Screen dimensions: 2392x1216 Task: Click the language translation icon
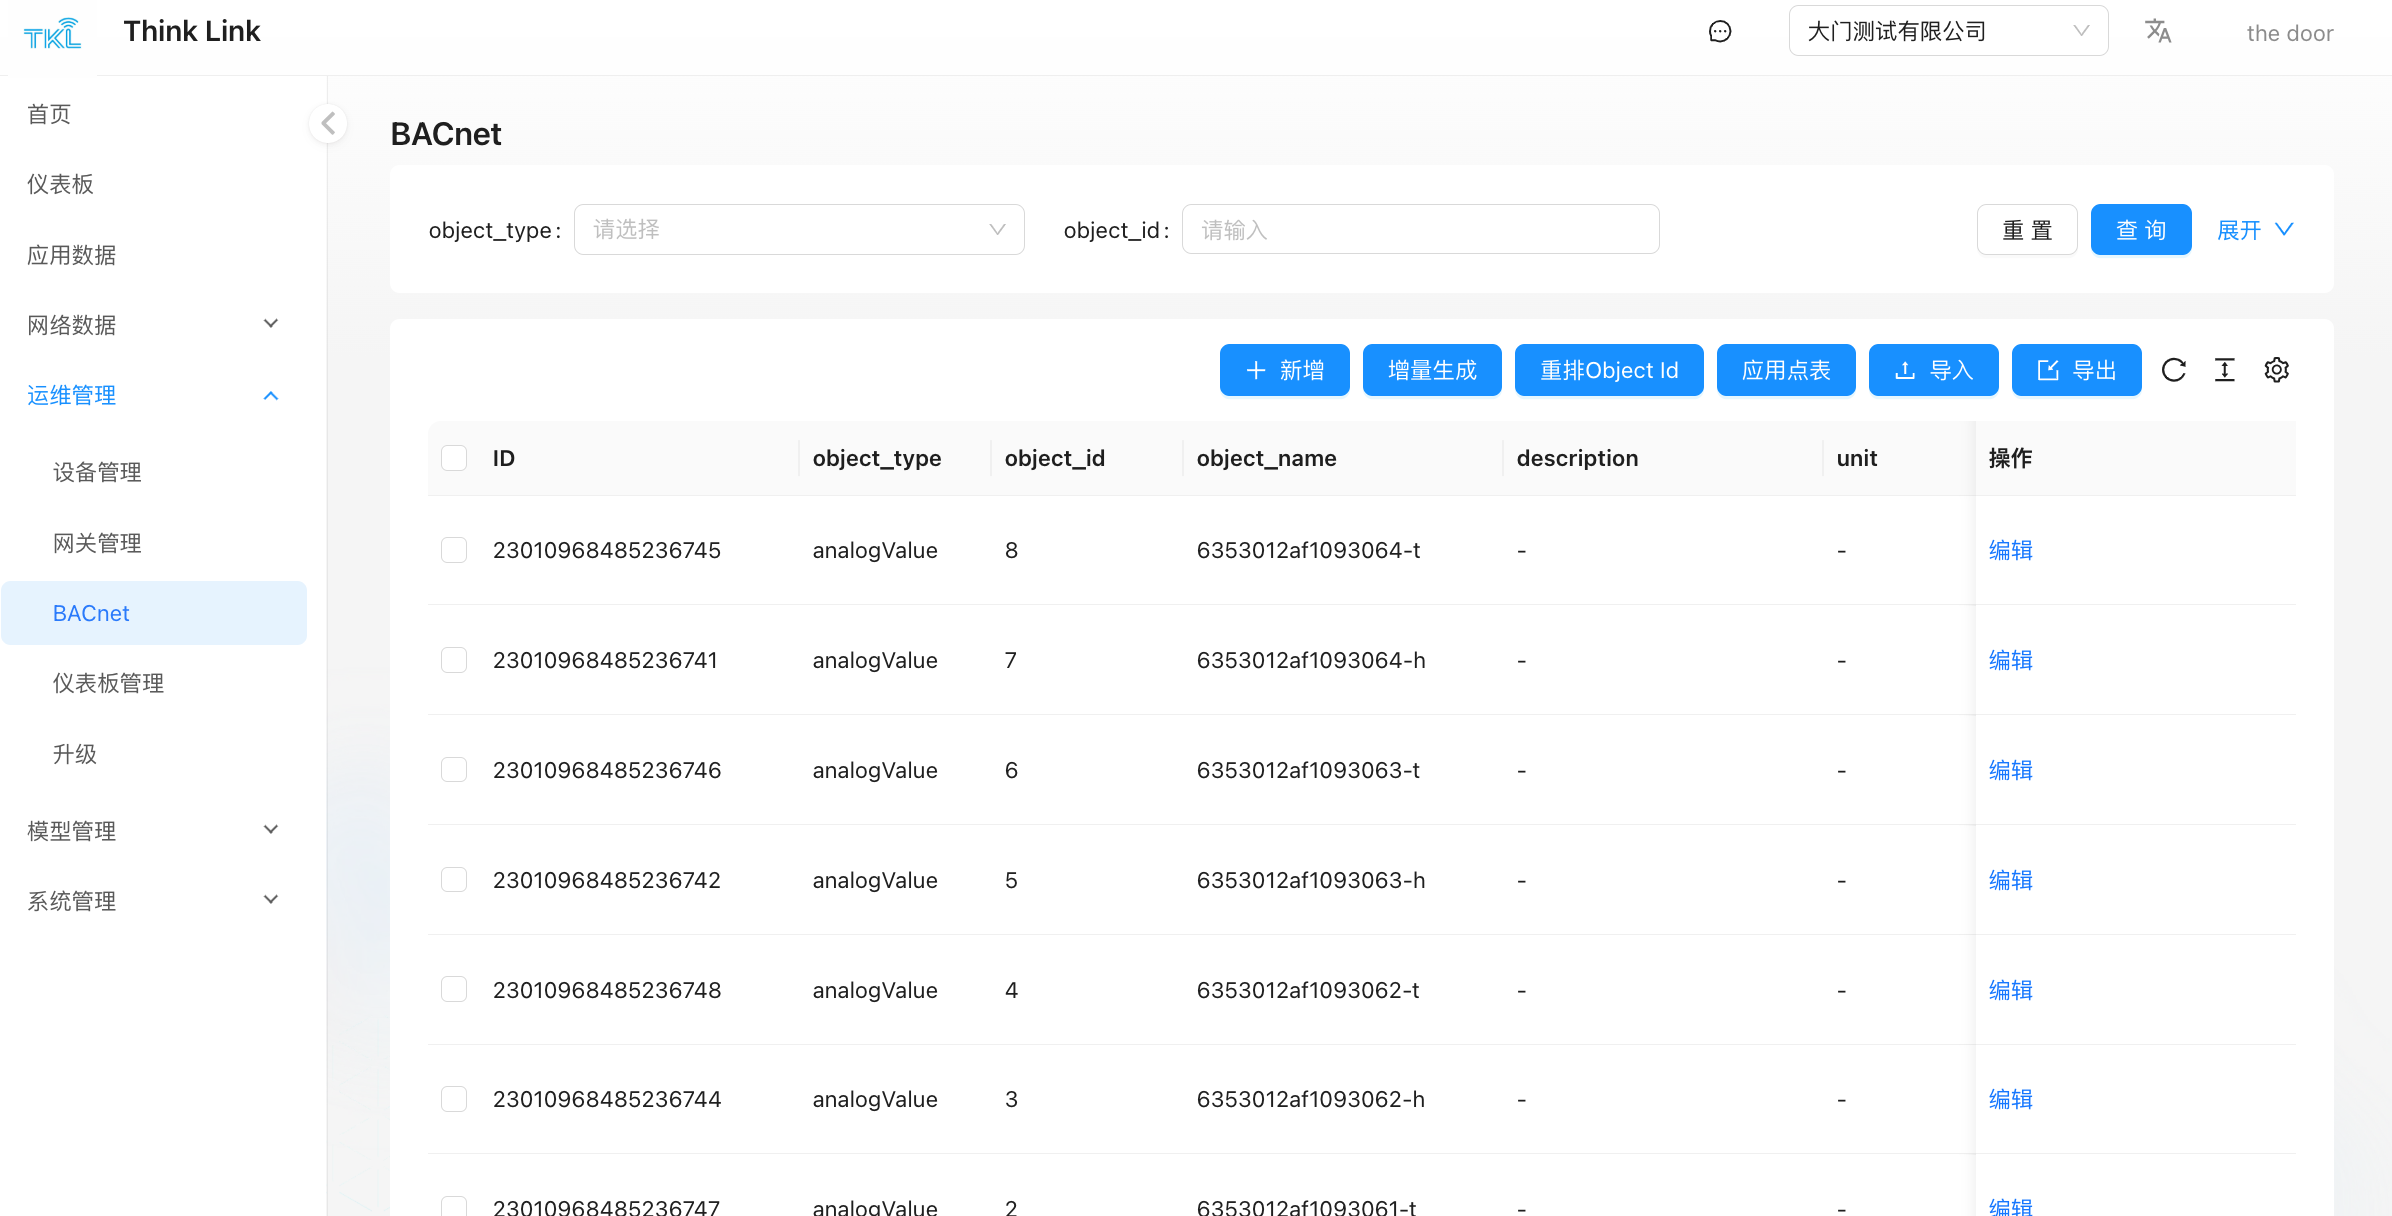2158,32
